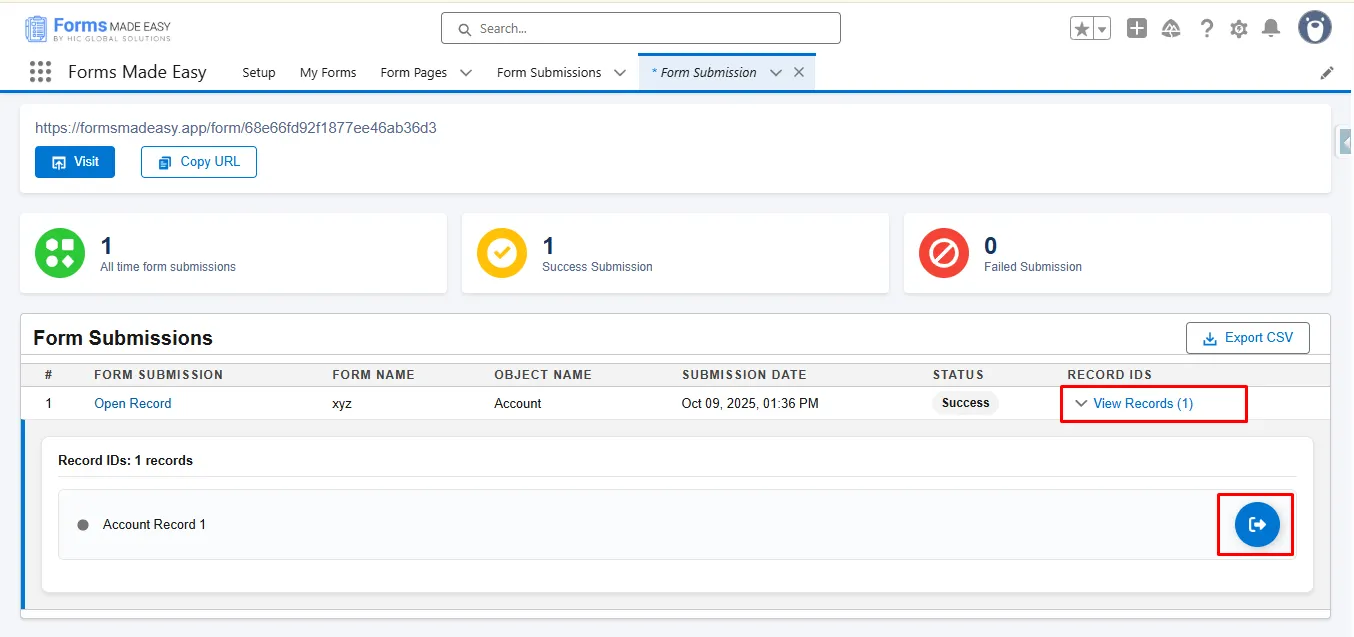Switch to the Setup tab
The width and height of the screenshot is (1354, 637).
[259, 73]
